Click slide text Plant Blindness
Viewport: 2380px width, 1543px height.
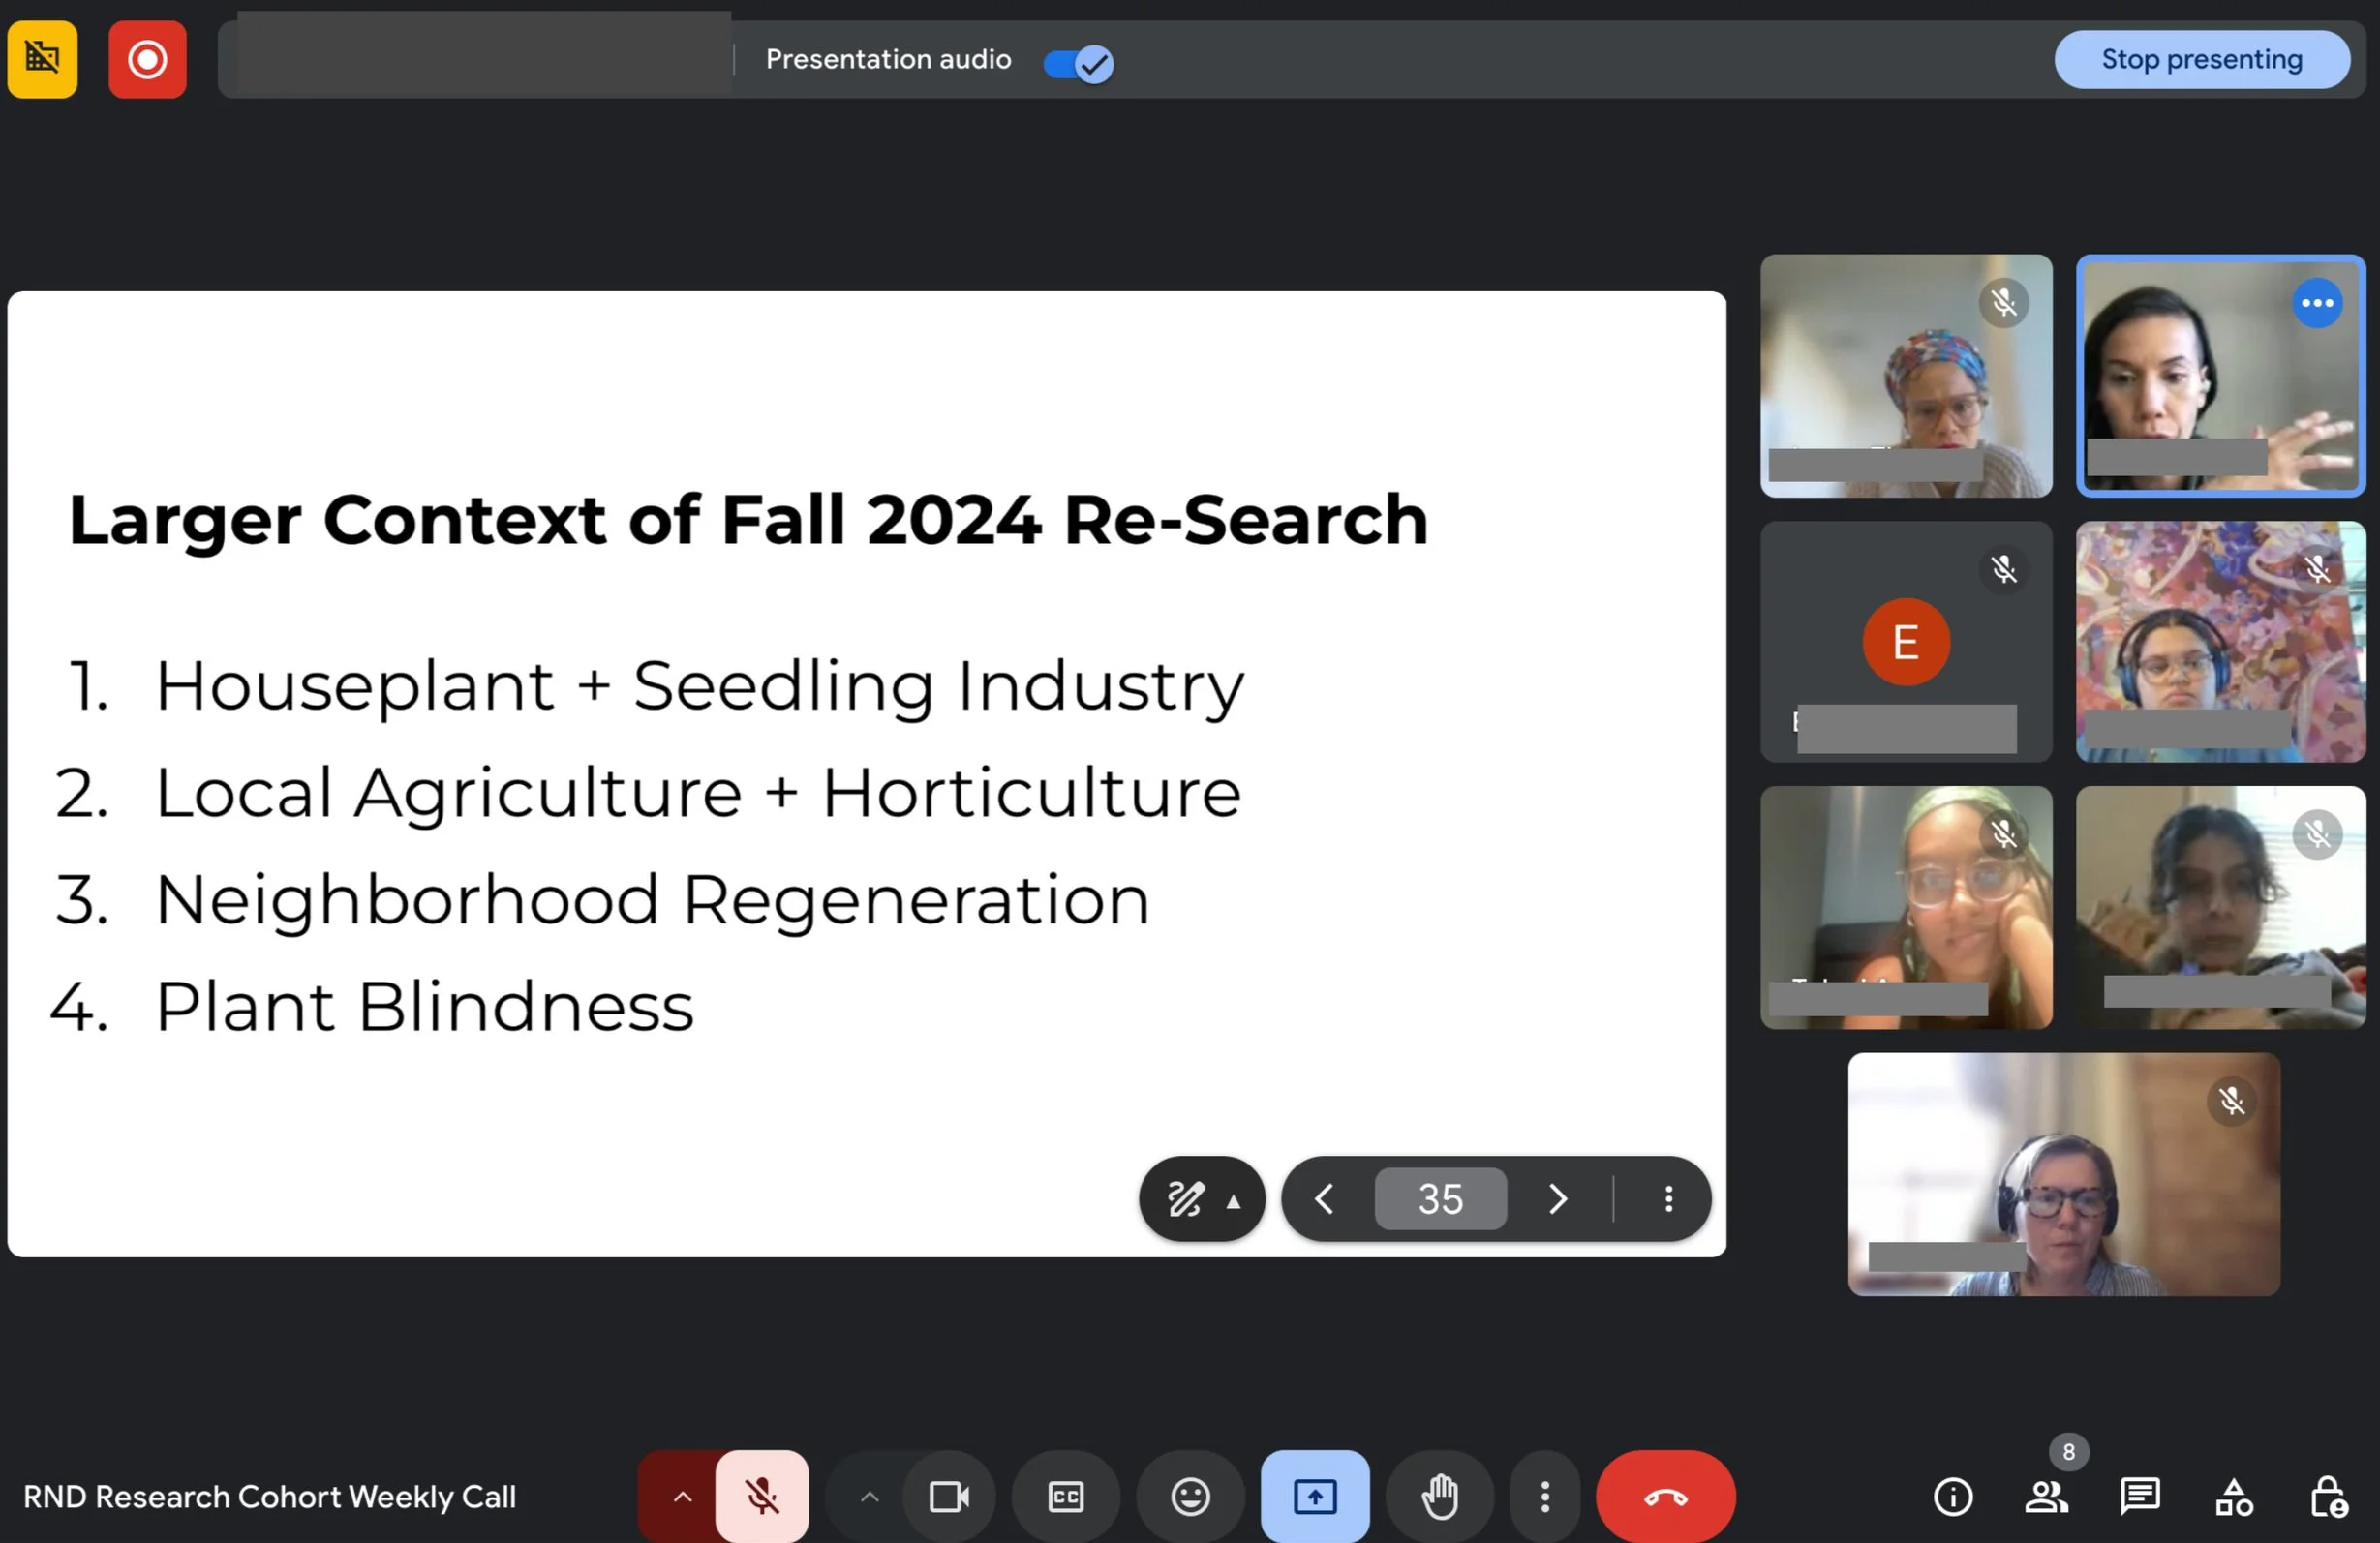(x=424, y=1006)
